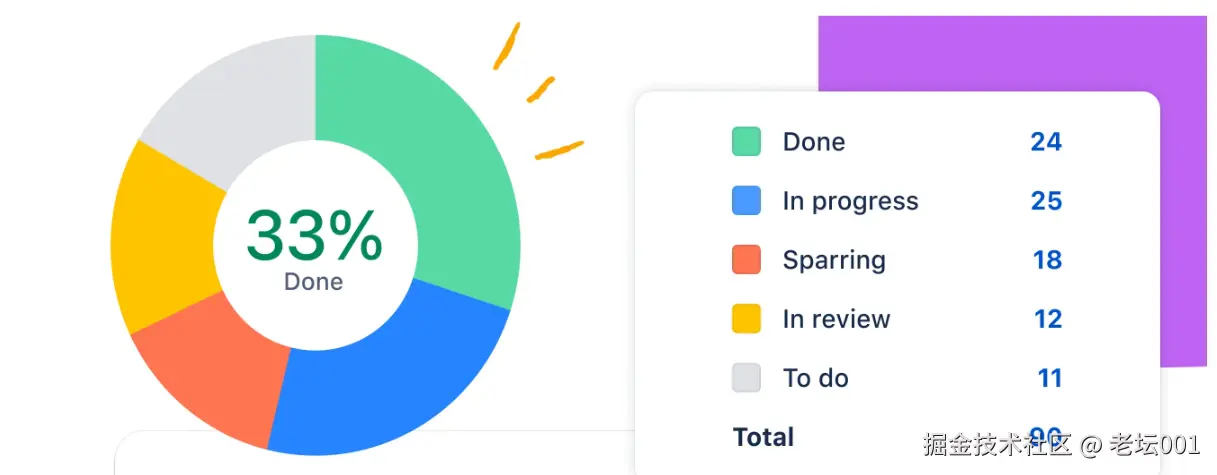Open the In progress count 25
Image resolution: width=1217 pixels, height=475 pixels.
1045,201
